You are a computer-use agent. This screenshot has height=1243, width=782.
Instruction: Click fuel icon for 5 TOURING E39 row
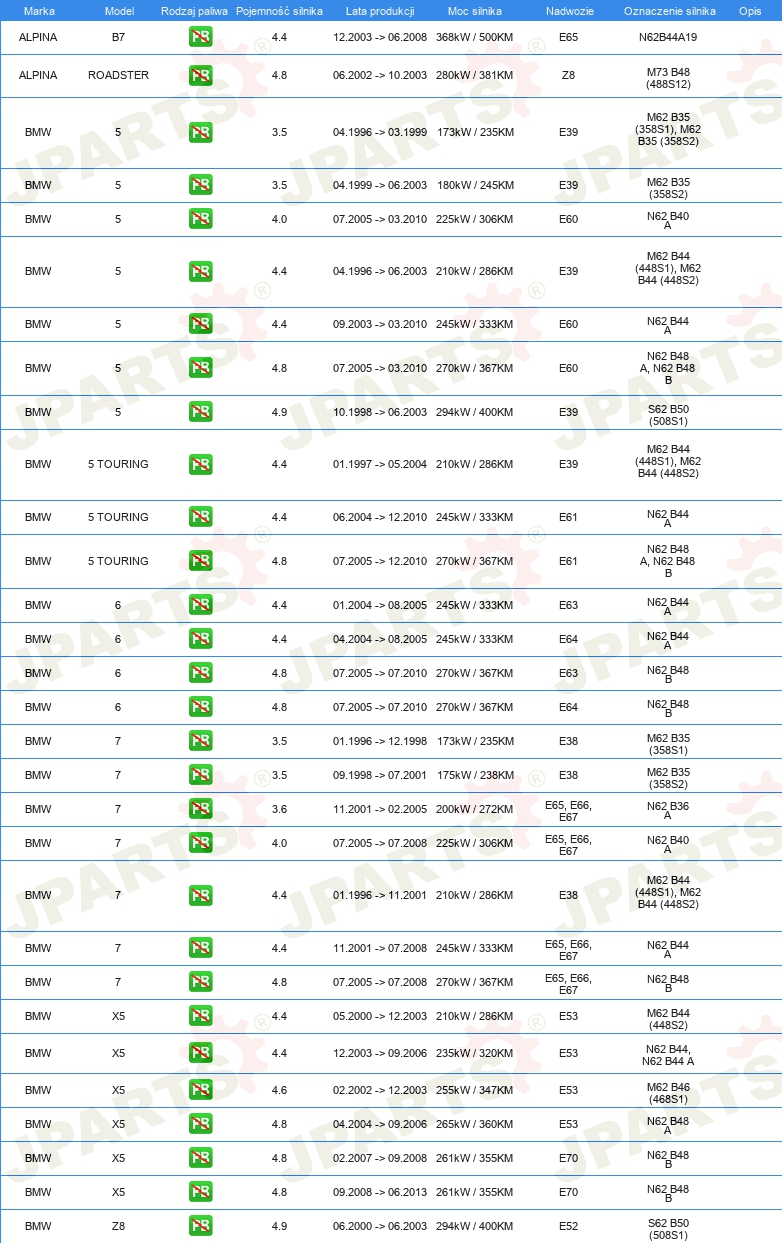[x=200, y=464]
